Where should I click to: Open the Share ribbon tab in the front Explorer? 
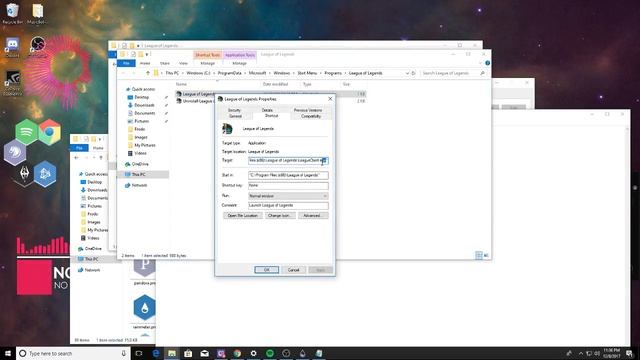tap(165, 63)
